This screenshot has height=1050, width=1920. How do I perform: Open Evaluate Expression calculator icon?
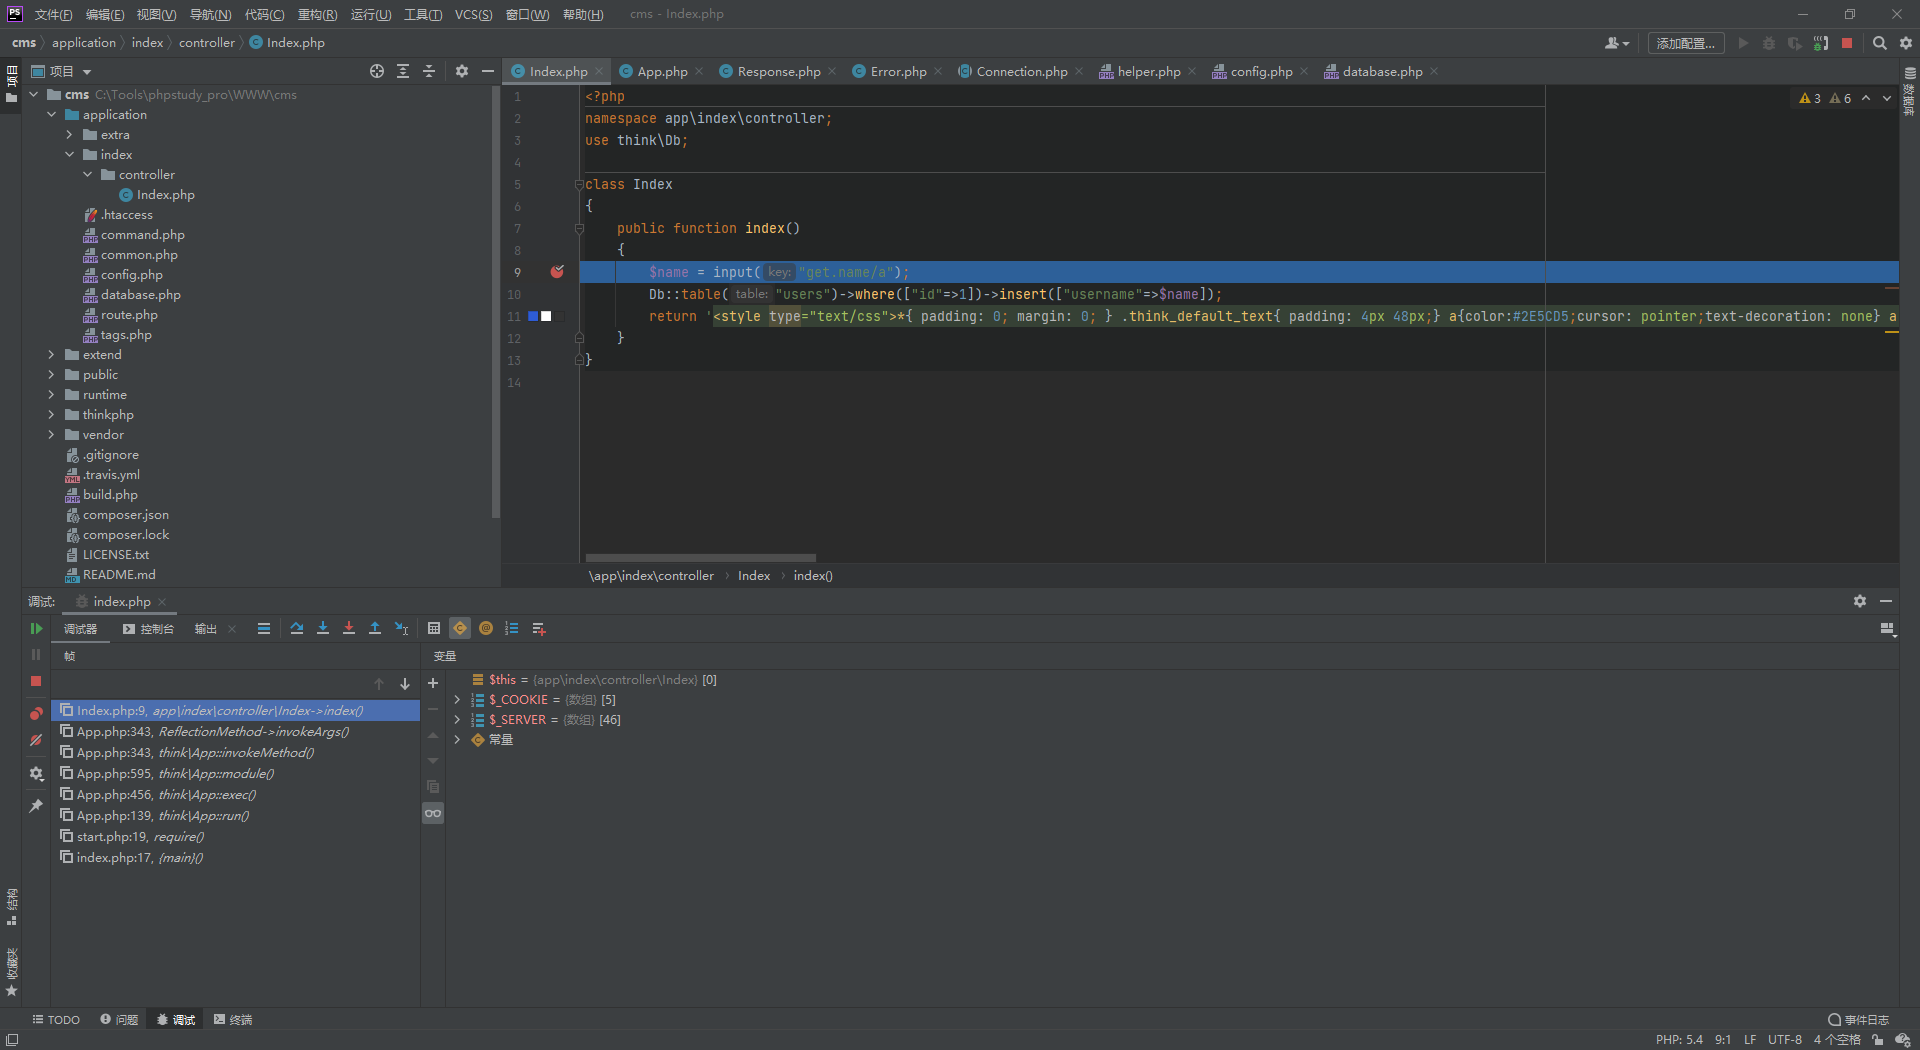click(x=434, y=629)
